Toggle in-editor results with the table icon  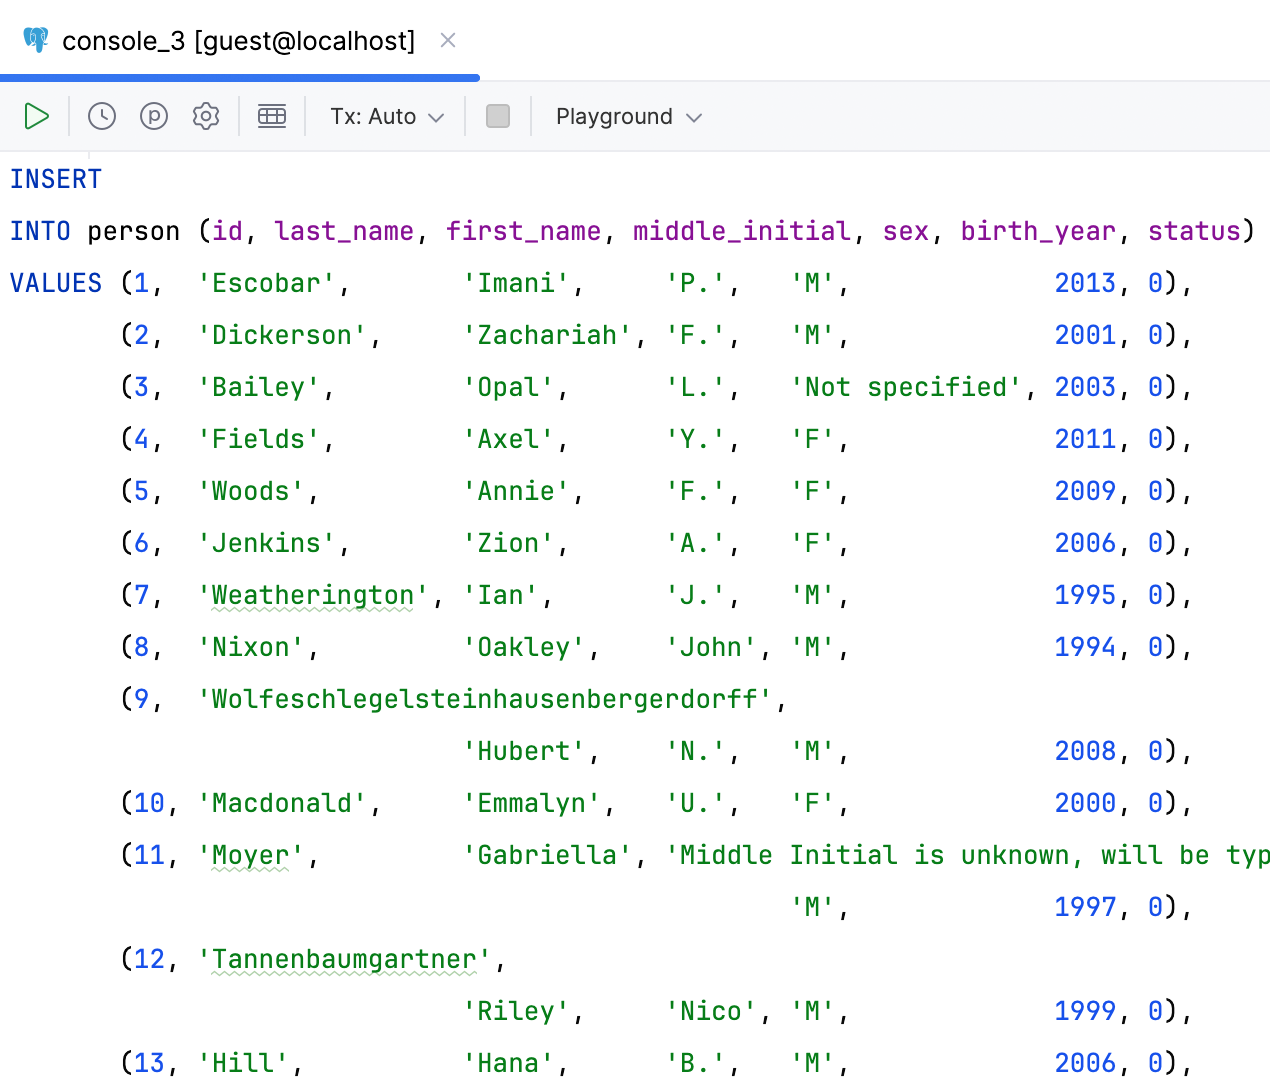(272, 116)
